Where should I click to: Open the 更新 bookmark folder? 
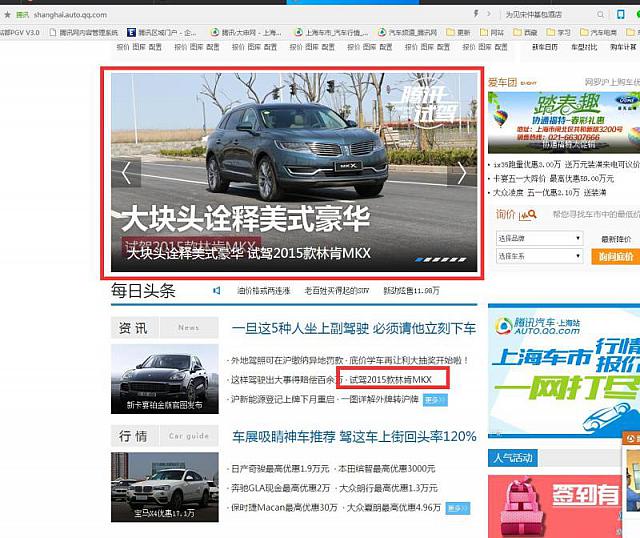(x=458, y=32)
